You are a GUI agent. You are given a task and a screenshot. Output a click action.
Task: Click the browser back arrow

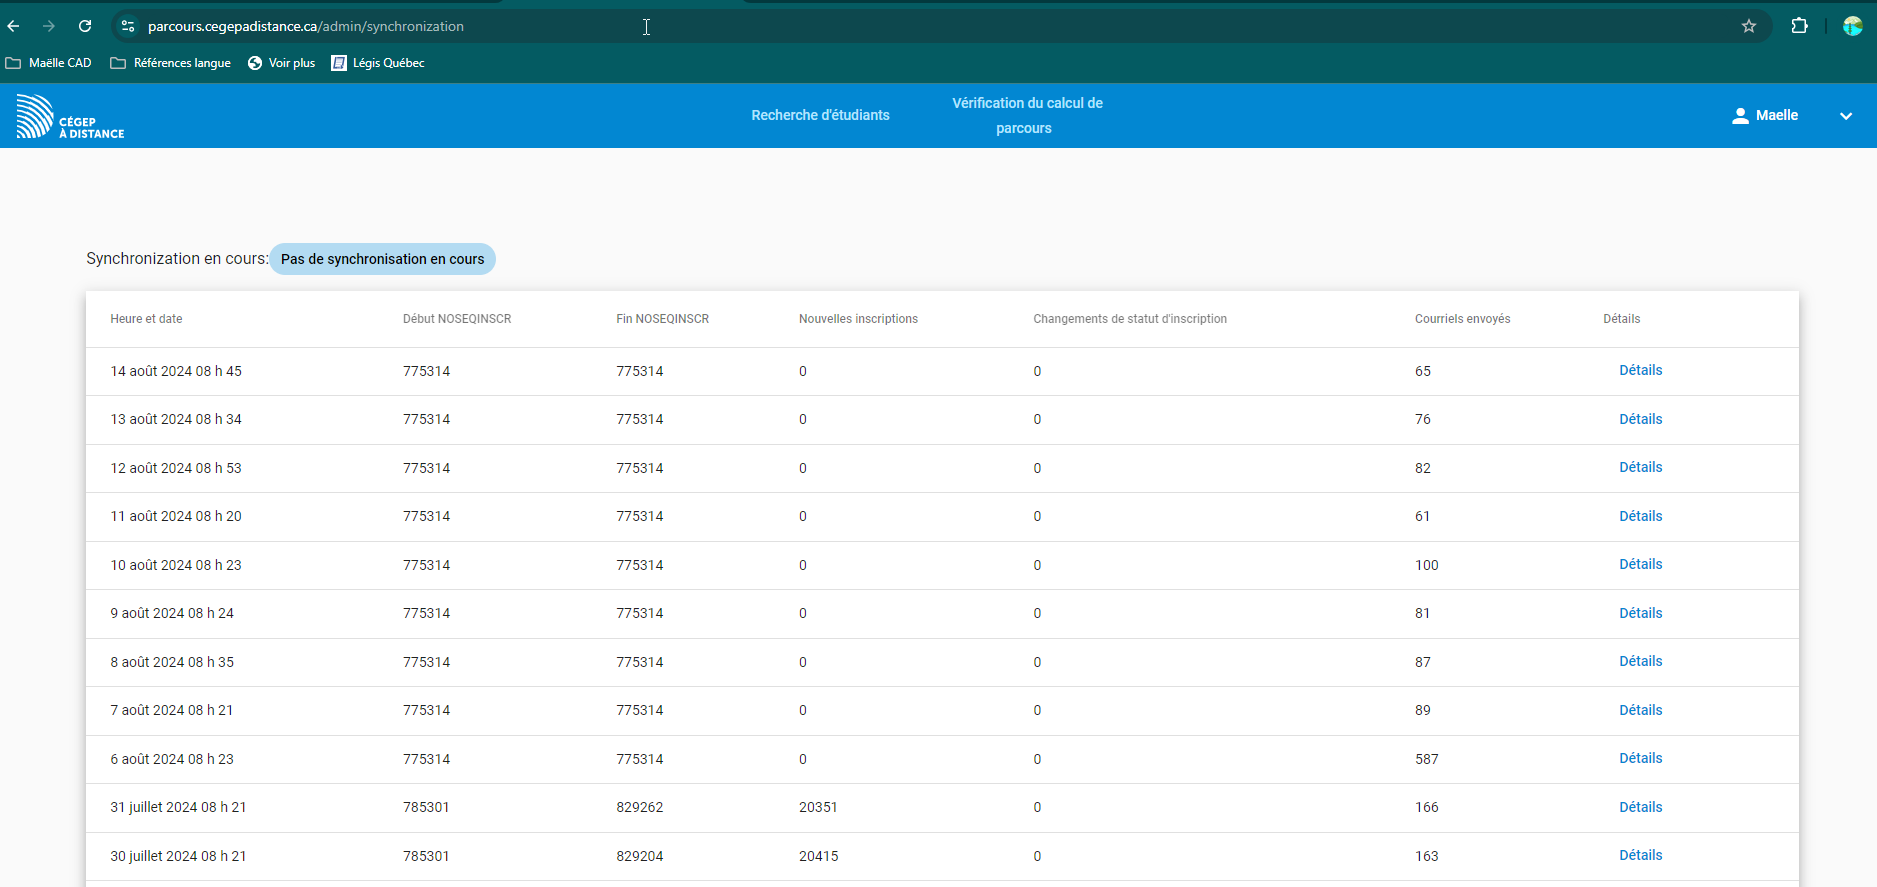(x=14, y=26)
